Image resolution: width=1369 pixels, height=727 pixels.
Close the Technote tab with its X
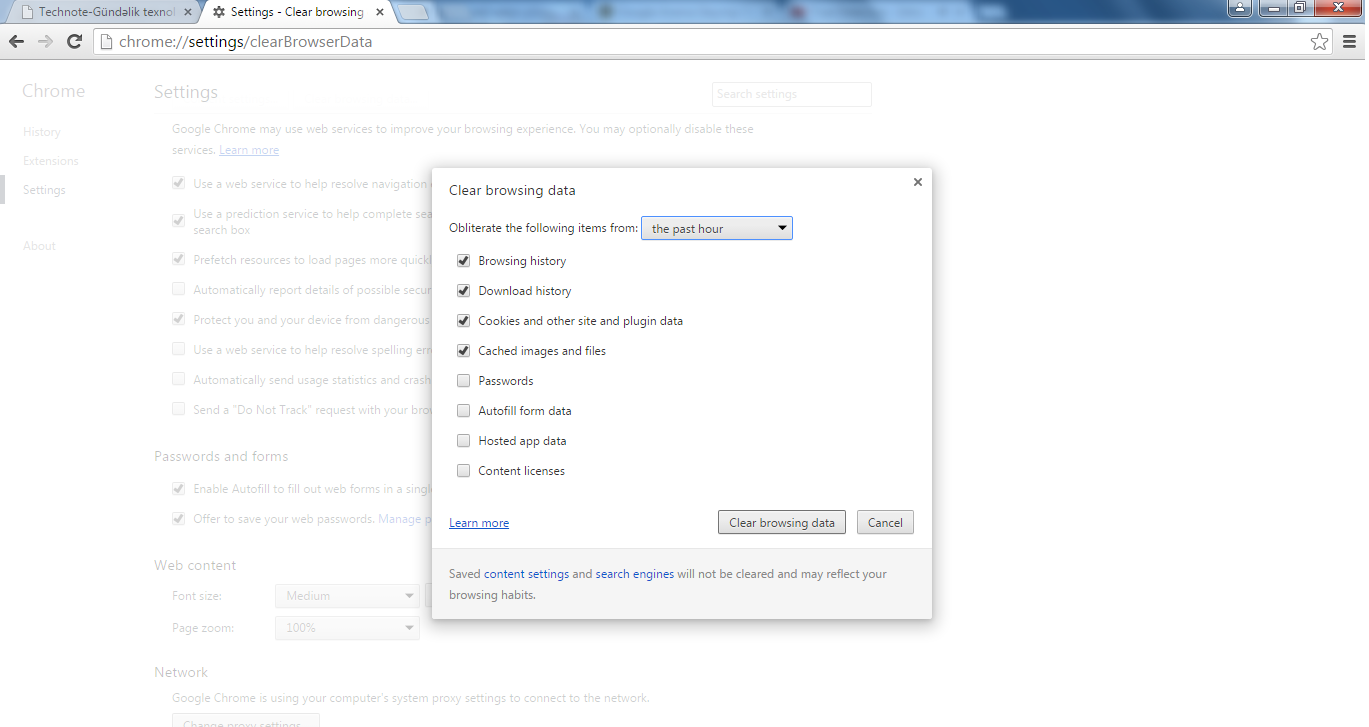(x=188, y=12)
